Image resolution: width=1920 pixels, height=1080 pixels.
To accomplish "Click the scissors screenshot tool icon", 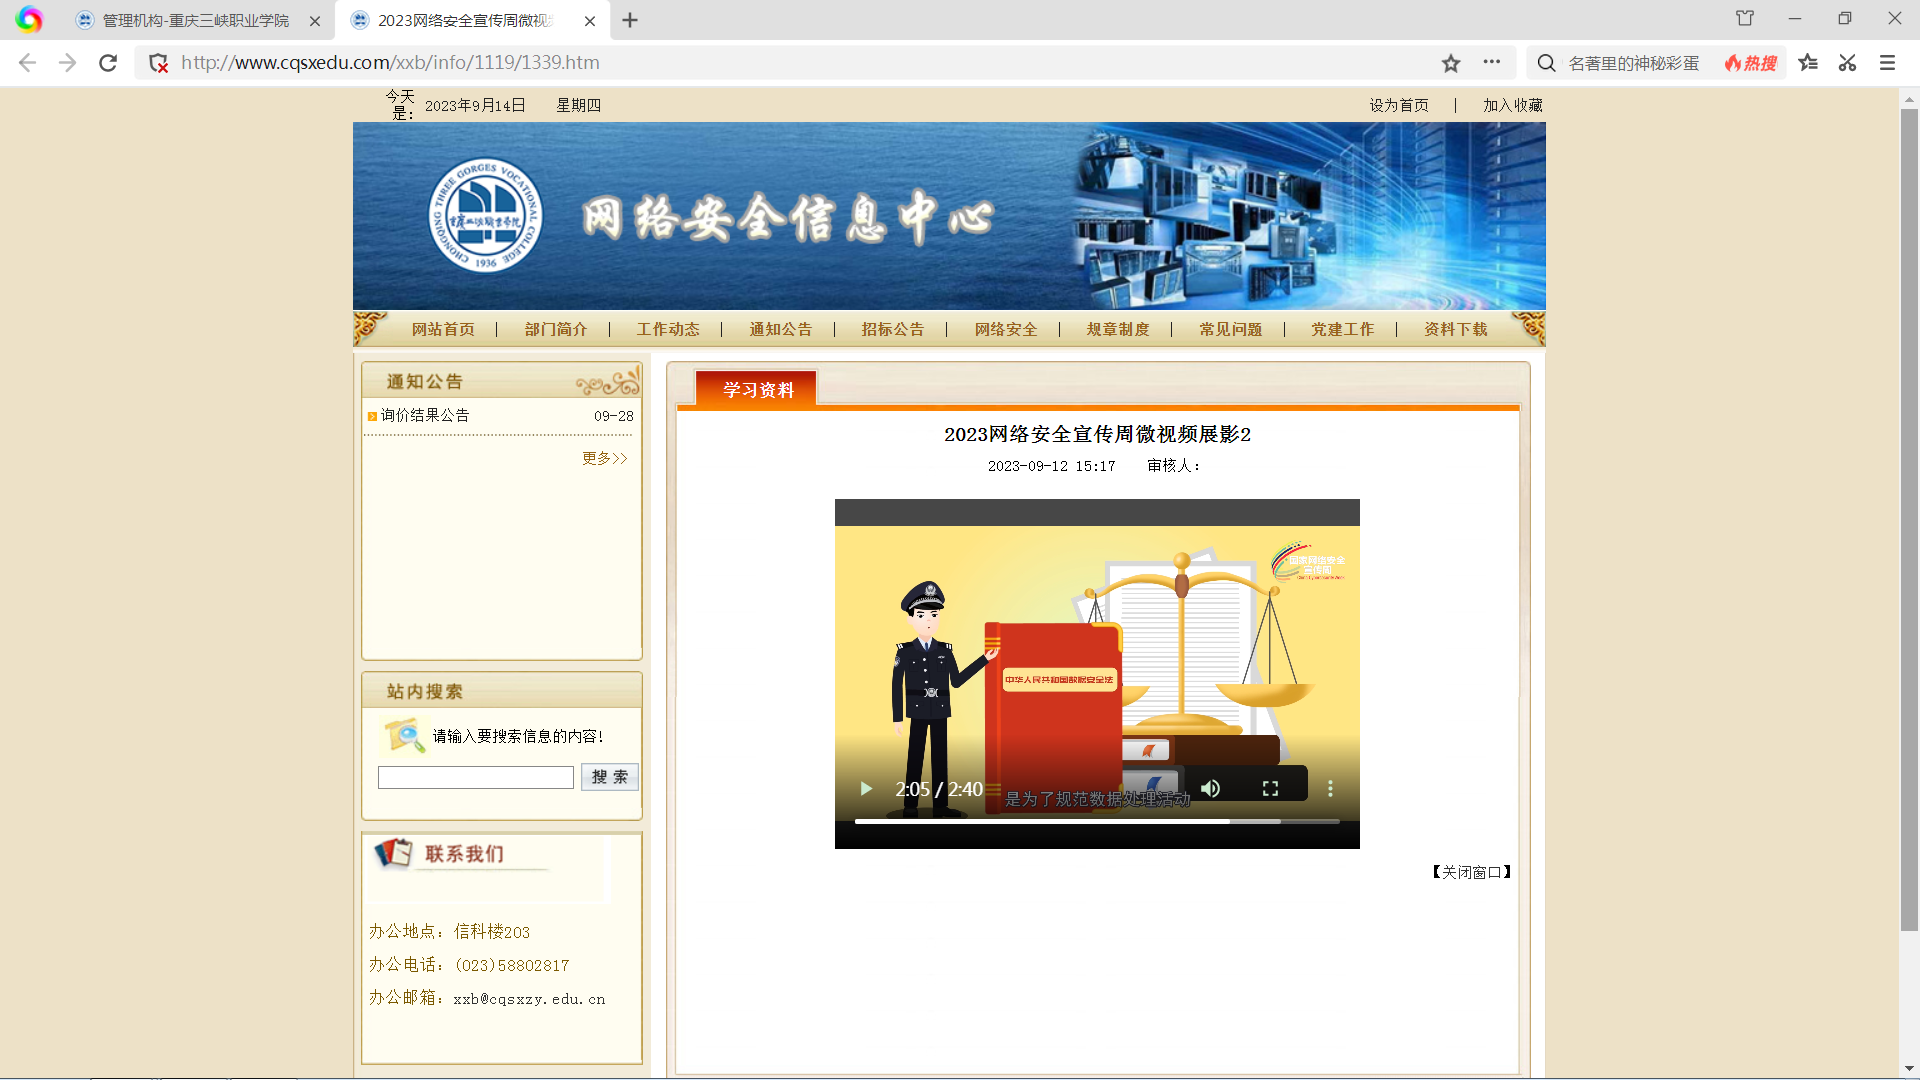I will [x=1847, y=63].
